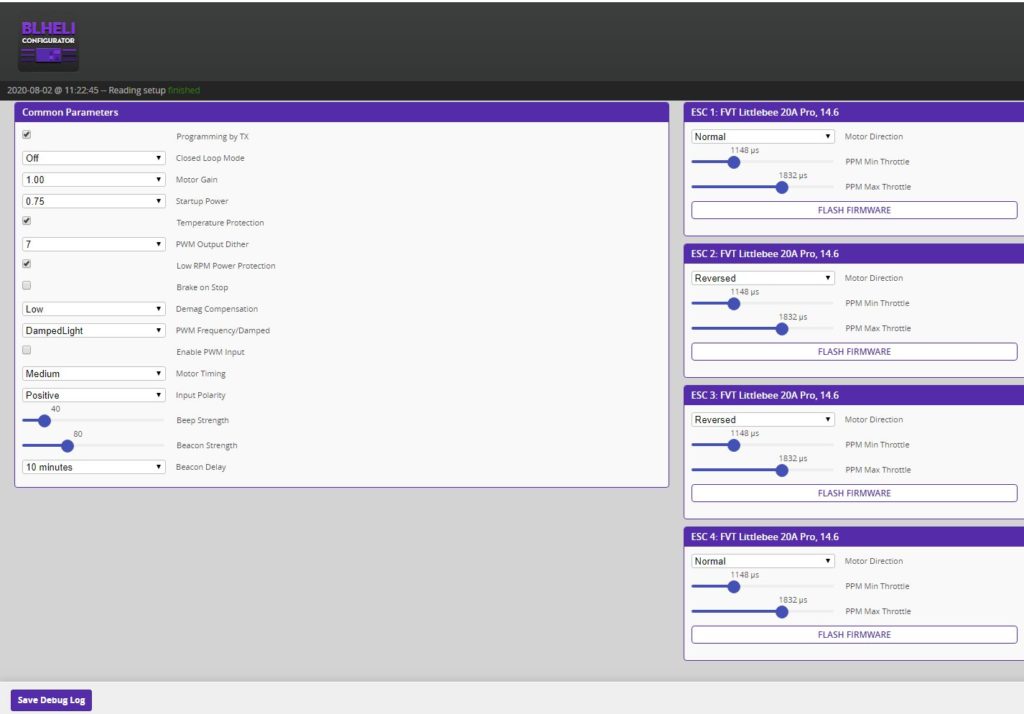Open Demag Compensation dropdown

pyautogui.click(x=93, y=309)
